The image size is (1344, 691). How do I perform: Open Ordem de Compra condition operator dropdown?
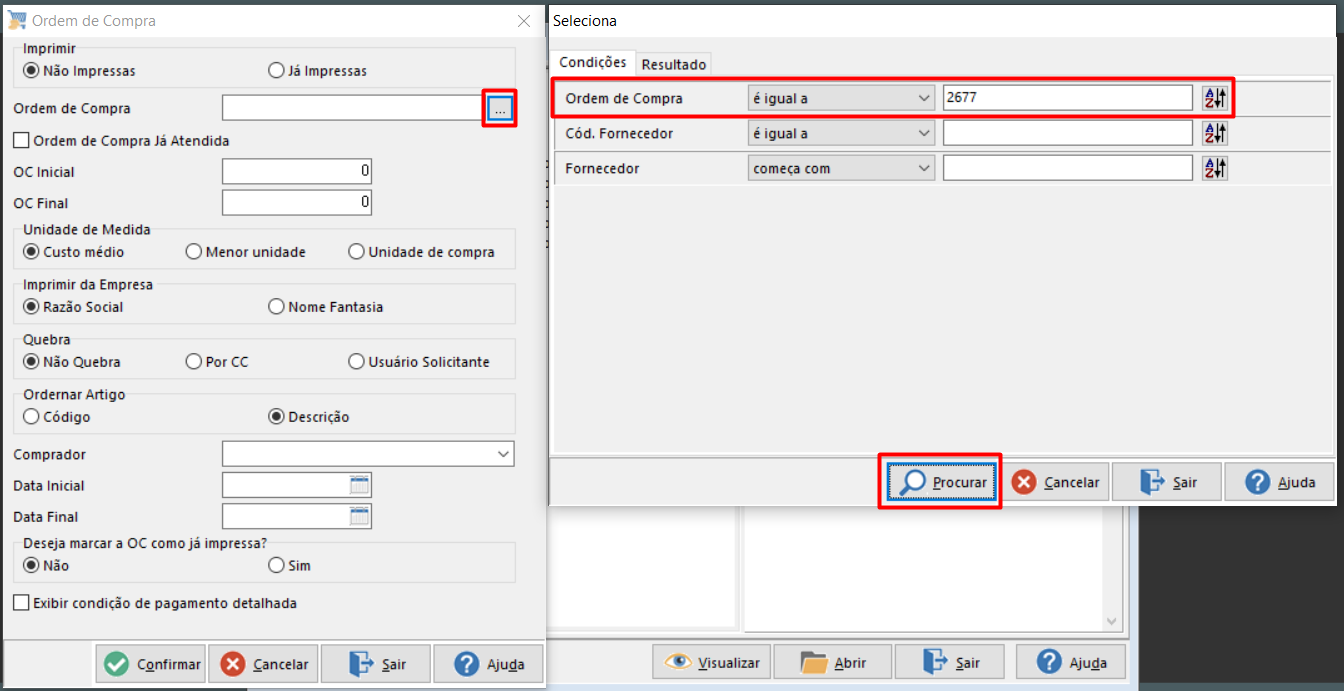pyautogui.click(x=840, y=98)
